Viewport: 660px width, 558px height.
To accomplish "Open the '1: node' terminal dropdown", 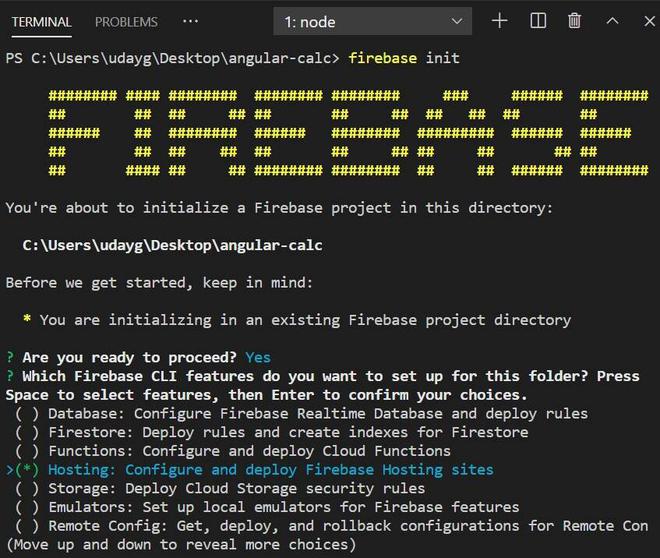I will [373, 21].
